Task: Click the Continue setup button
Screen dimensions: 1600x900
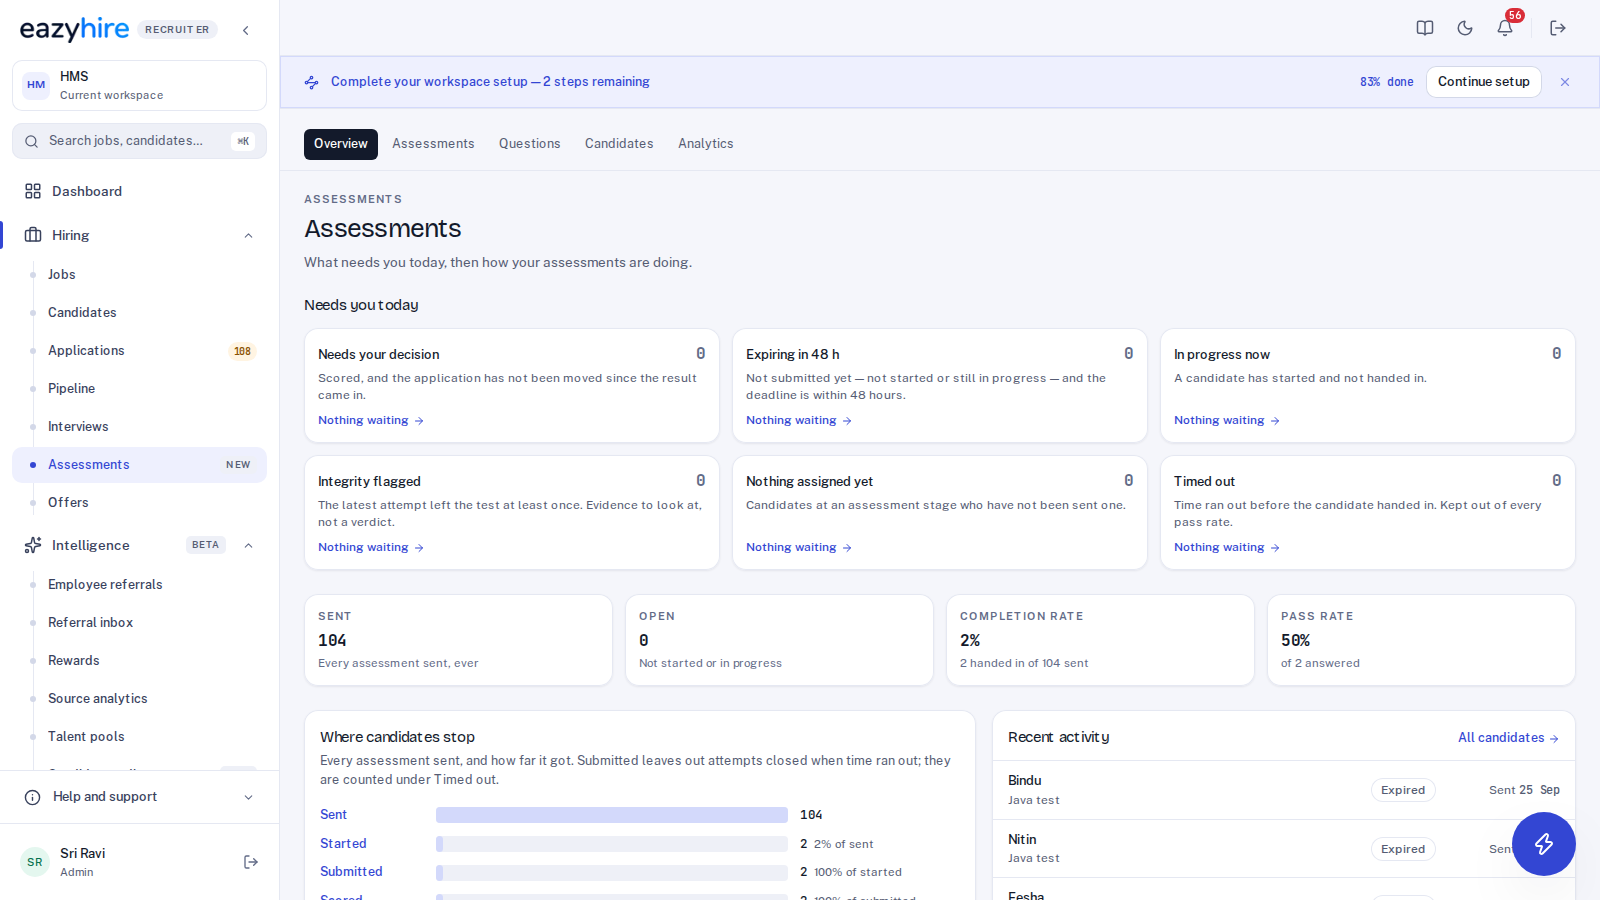Action: point(1484,82)
